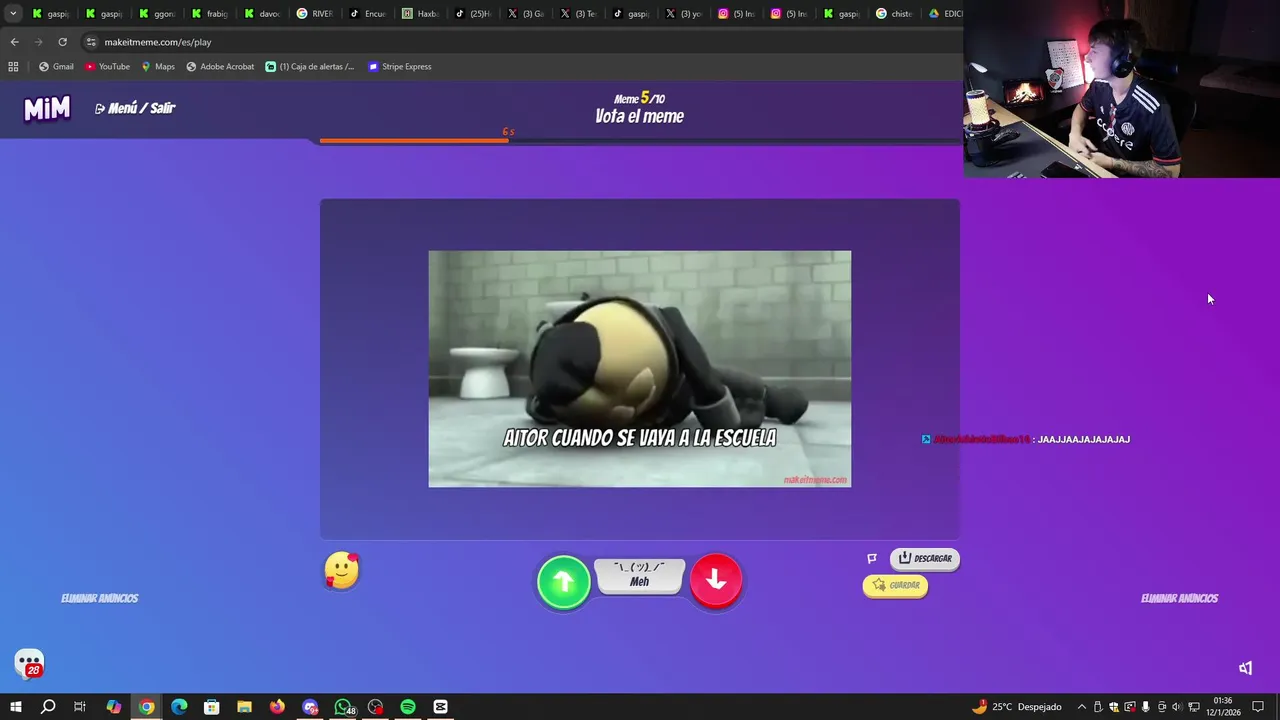Open the YouTube bookmark

[108, 67]
